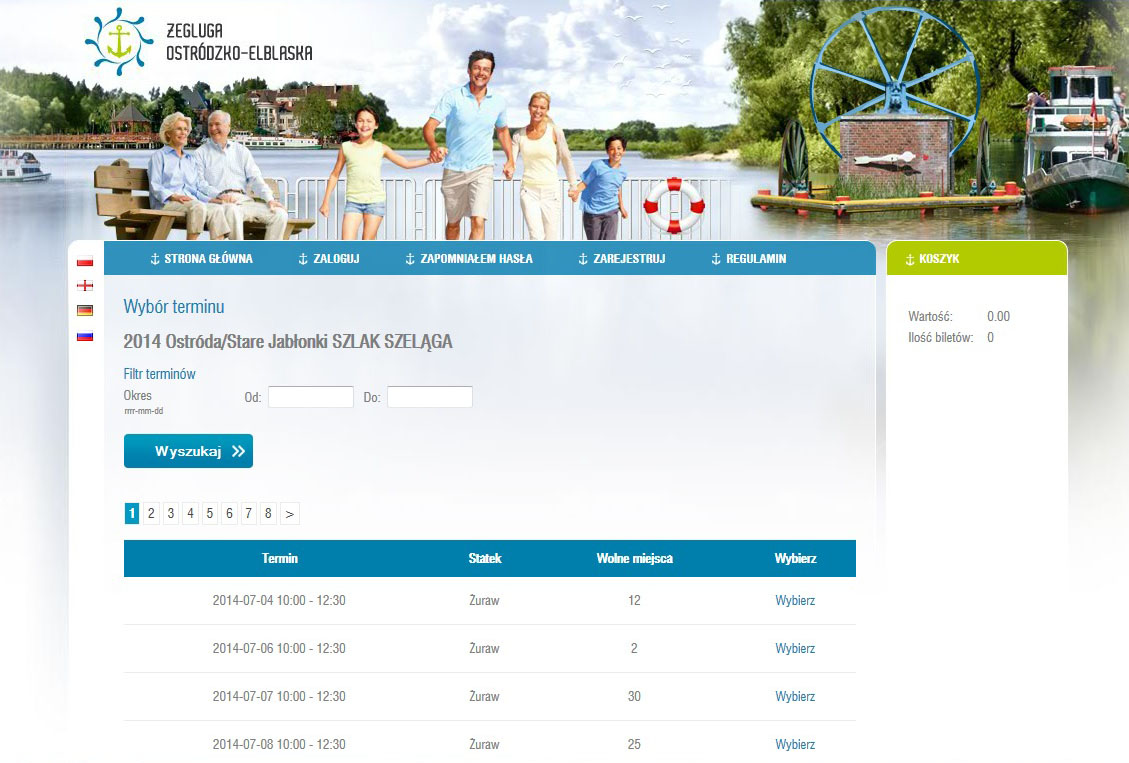1129x763 pixels.
Task: Go to results page 3
Action: (171, 514)
